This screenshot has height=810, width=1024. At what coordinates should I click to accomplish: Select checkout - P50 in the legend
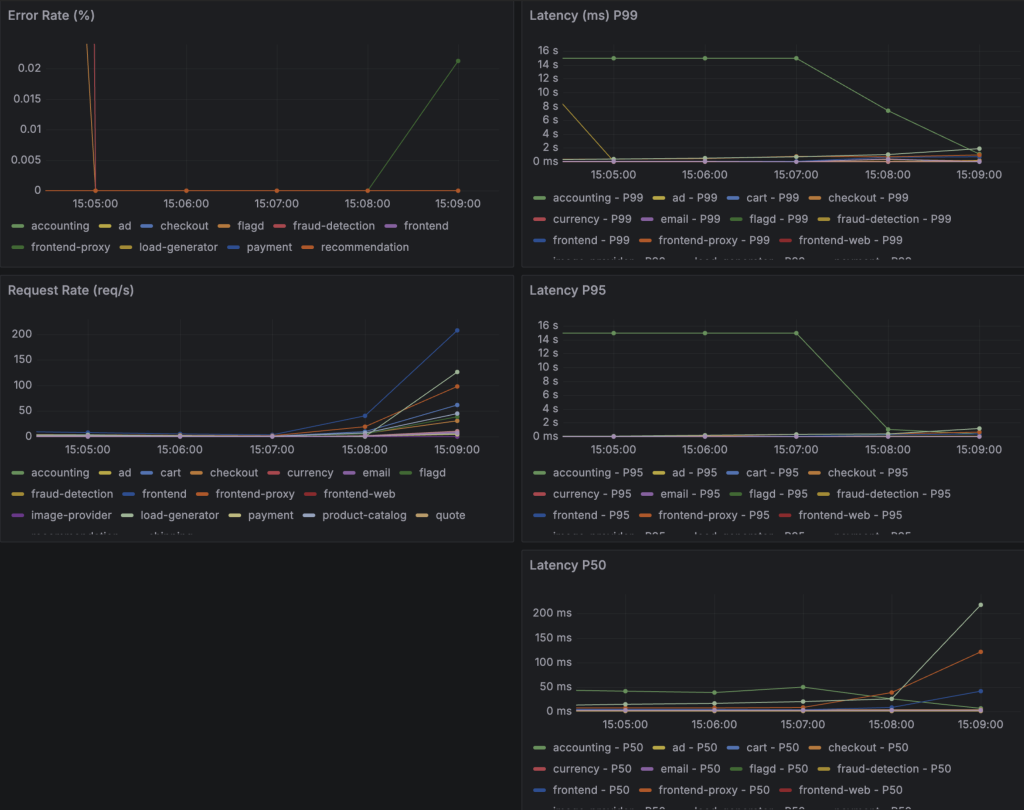[868, 747]
